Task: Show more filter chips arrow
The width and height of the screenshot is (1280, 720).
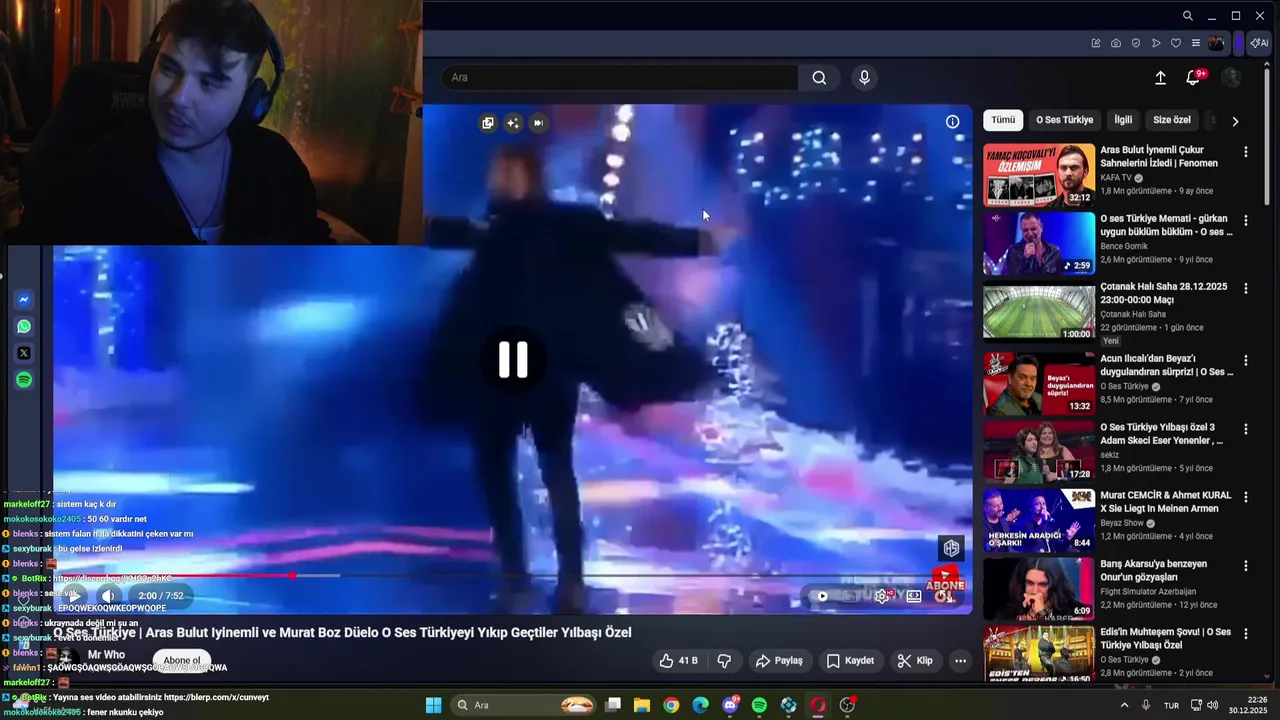Action: [1235, 121]
